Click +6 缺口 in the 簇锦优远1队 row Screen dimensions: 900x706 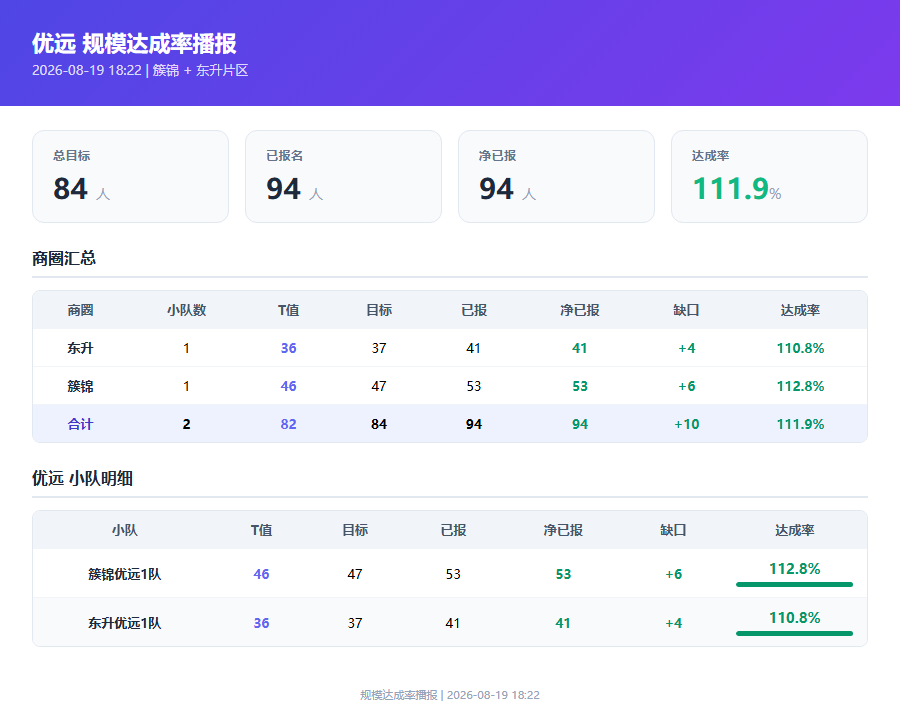tap(673, 574)
